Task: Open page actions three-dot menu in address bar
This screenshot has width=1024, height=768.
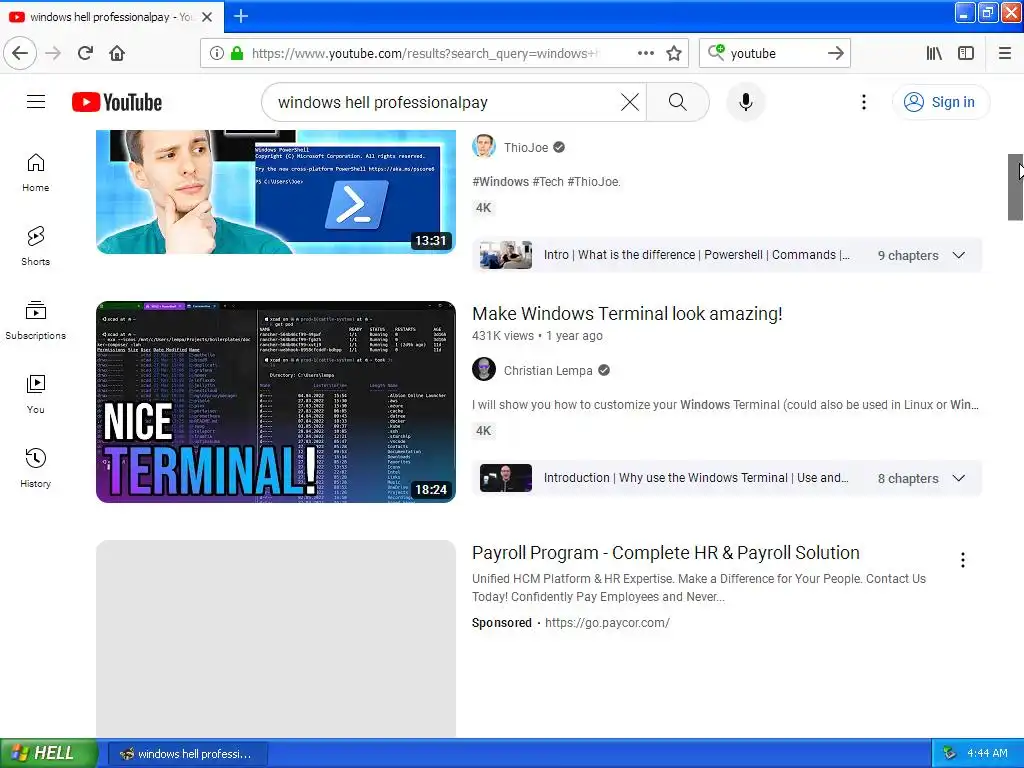Action: [x=645, y=54]
